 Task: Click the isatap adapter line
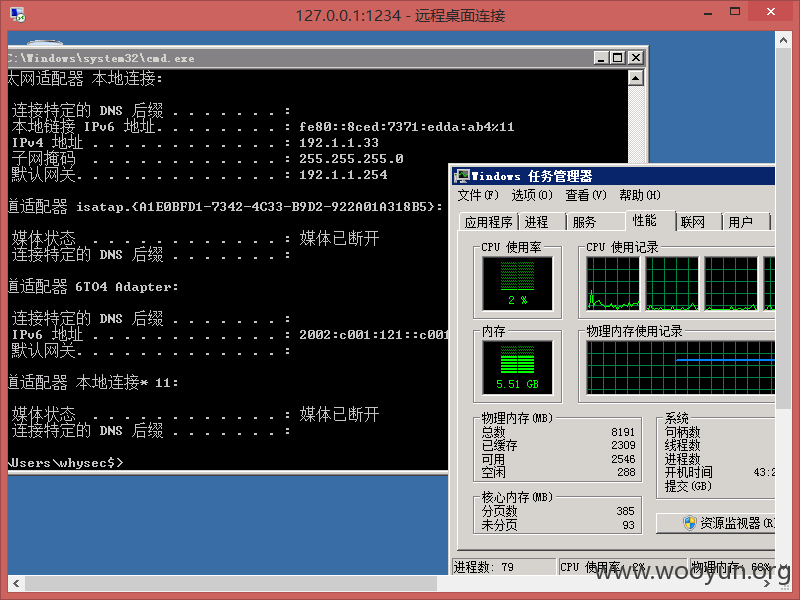tap(225, 206)
